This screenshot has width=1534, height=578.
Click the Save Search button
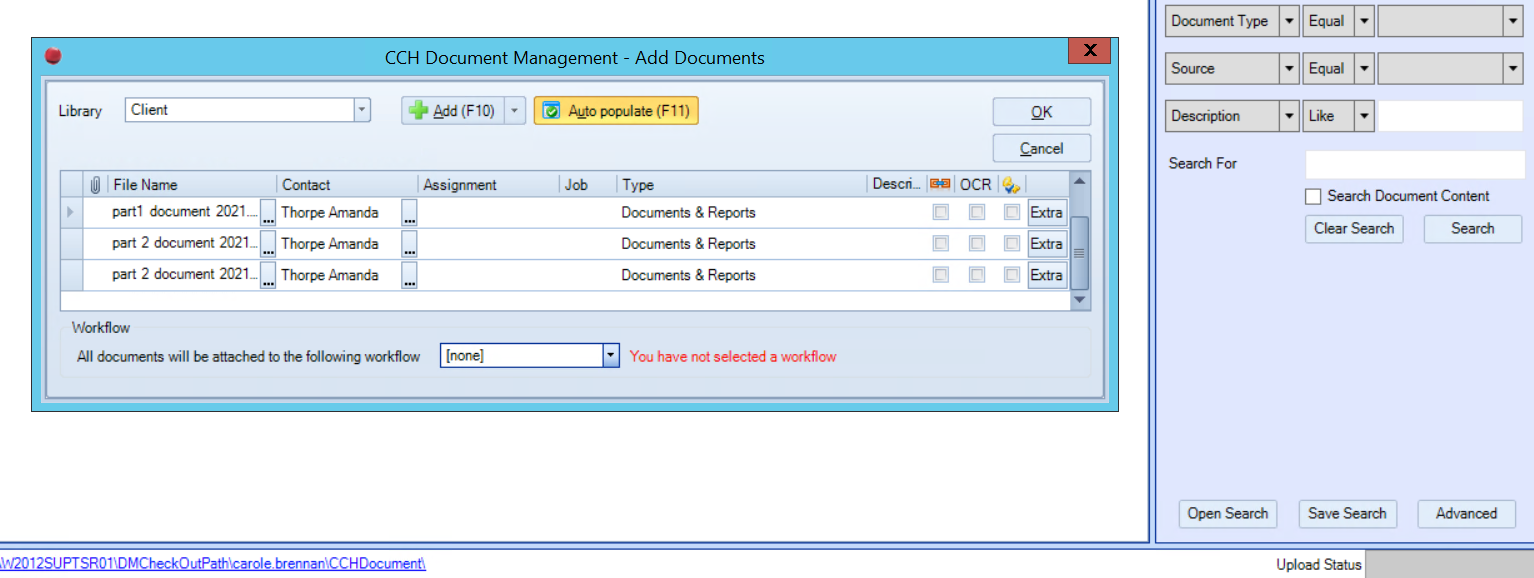click(x=1347, y=514)
